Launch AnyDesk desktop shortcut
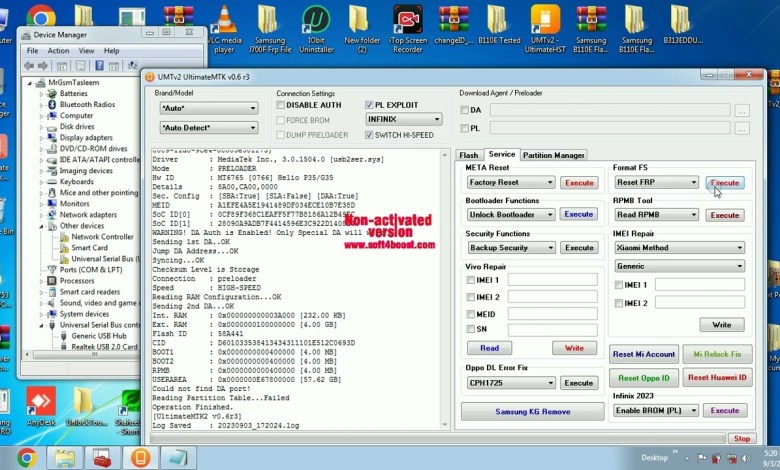Screen dimensions: 780x470 tap(41, 406)
